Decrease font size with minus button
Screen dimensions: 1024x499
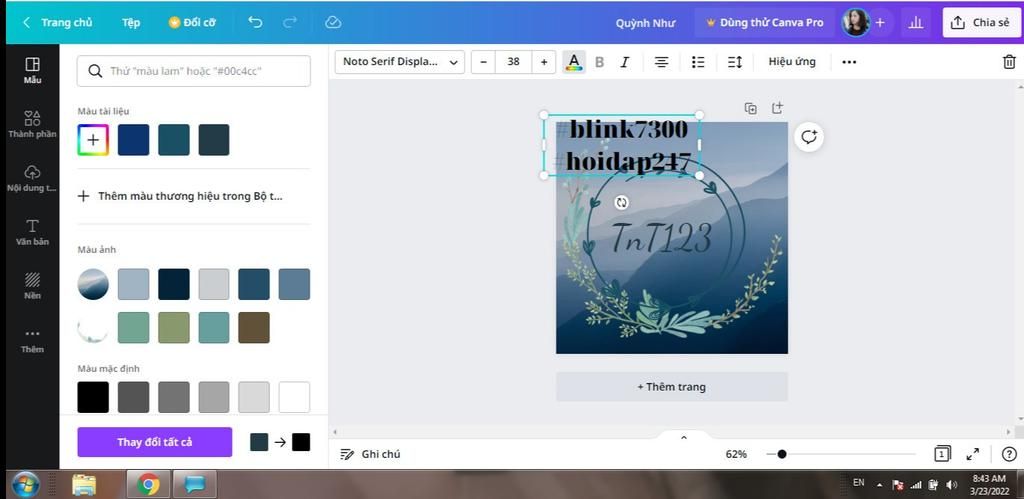(483, 61)
